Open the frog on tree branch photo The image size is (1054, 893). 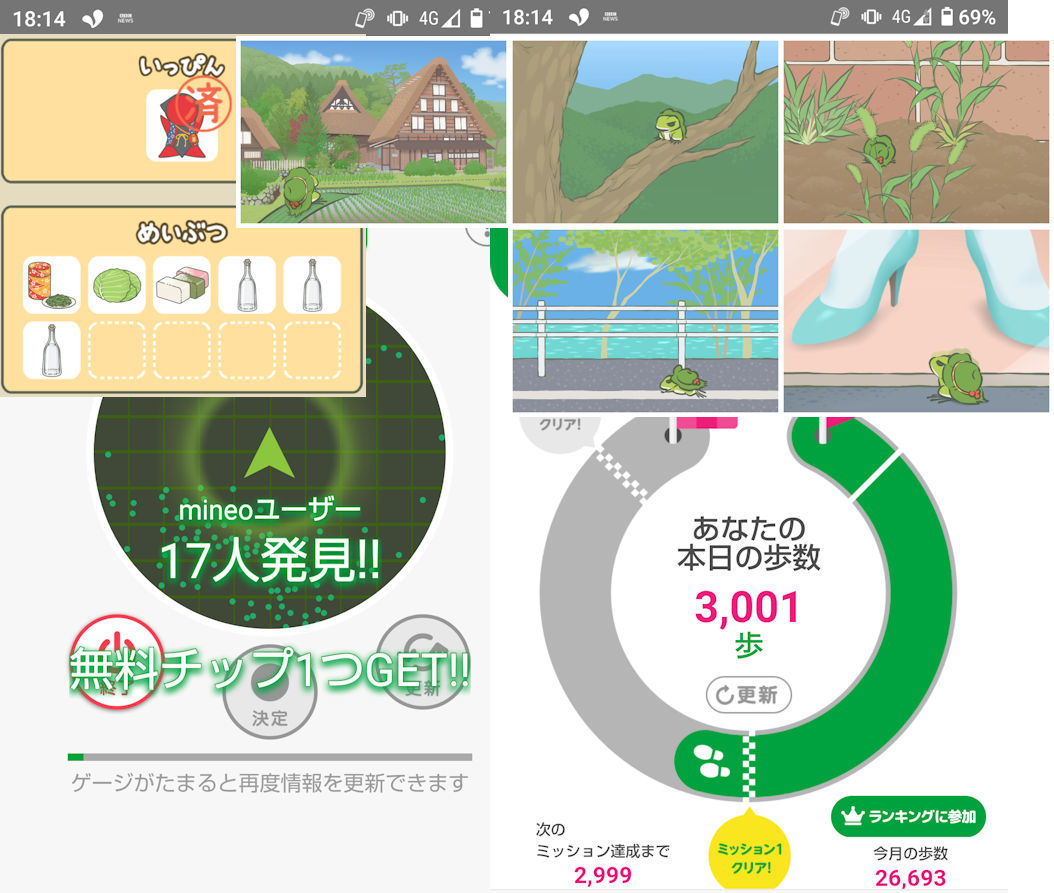[x=645, y=132]
